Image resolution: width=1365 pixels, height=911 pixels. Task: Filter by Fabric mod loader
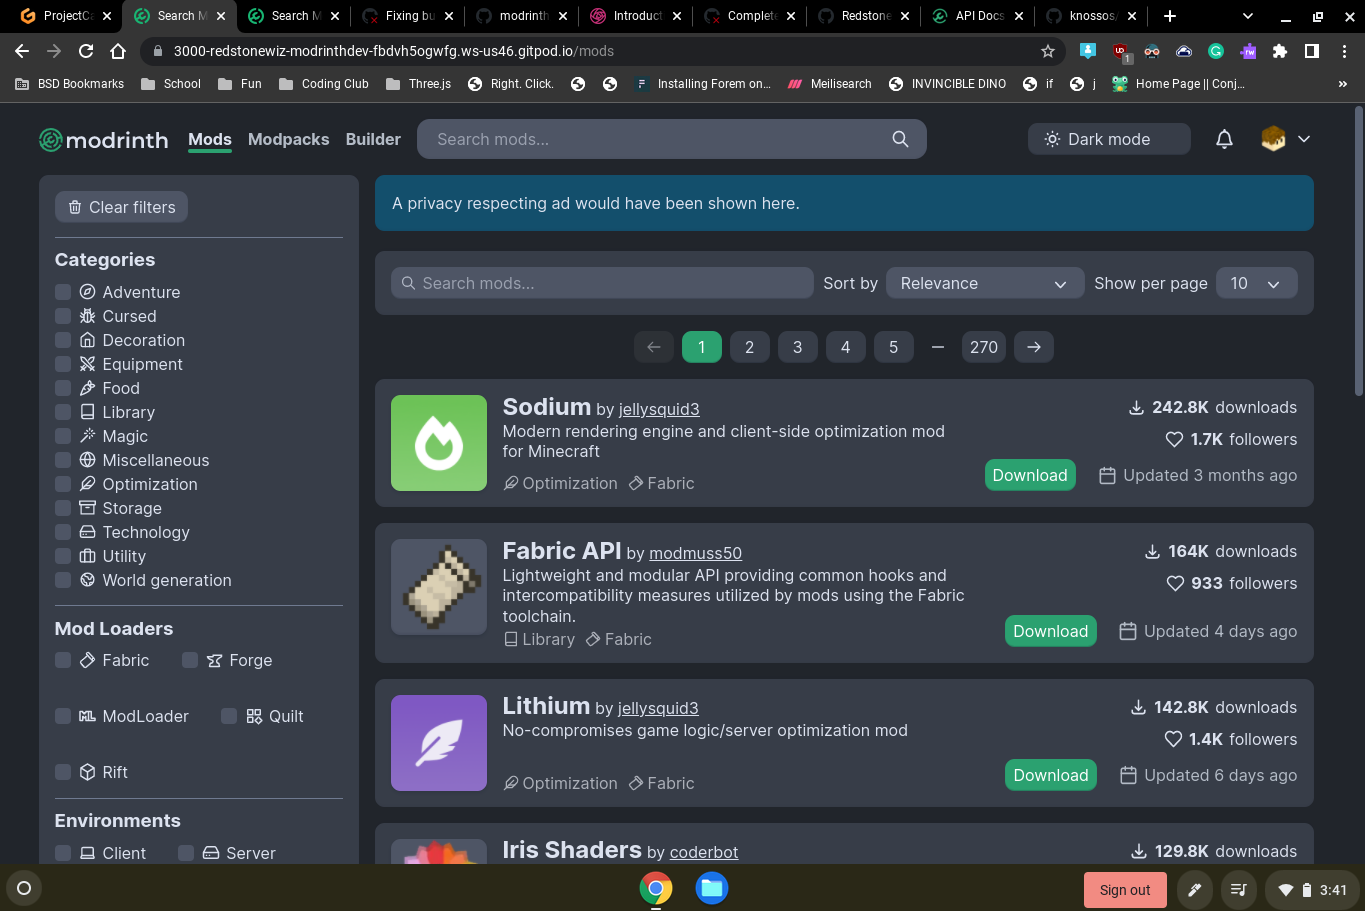pos(63,660)
